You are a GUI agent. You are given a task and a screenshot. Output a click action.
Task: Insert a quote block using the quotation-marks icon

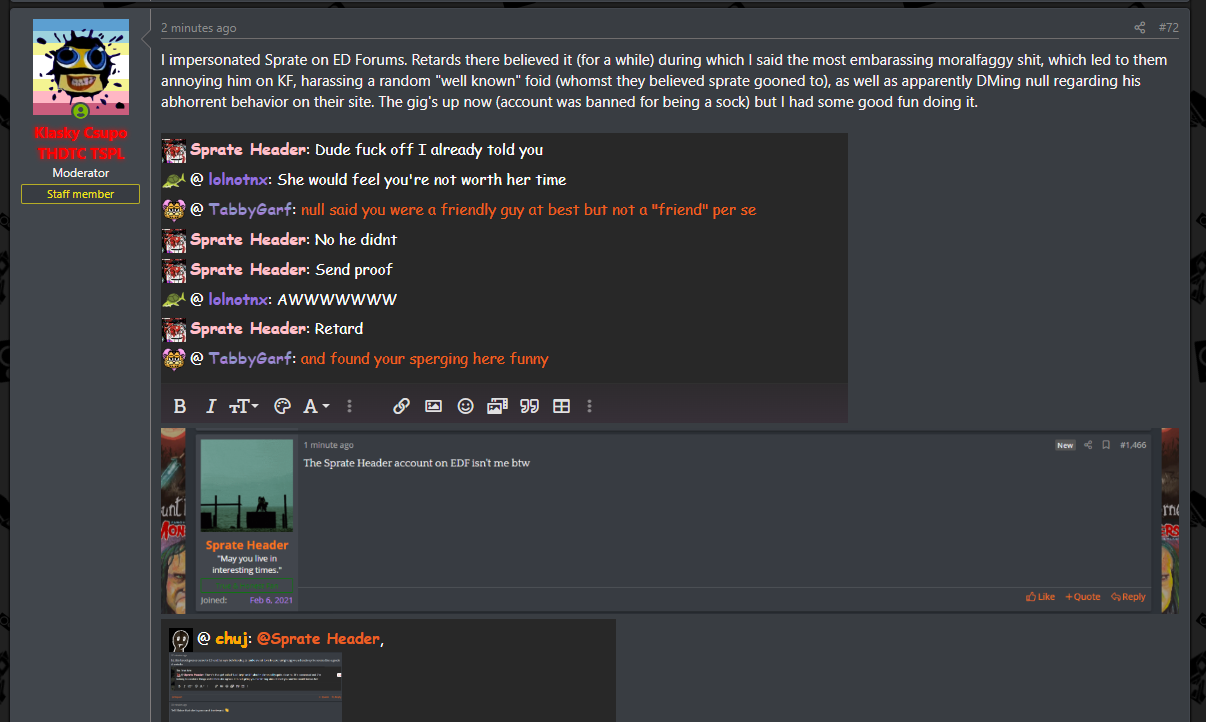530,406
